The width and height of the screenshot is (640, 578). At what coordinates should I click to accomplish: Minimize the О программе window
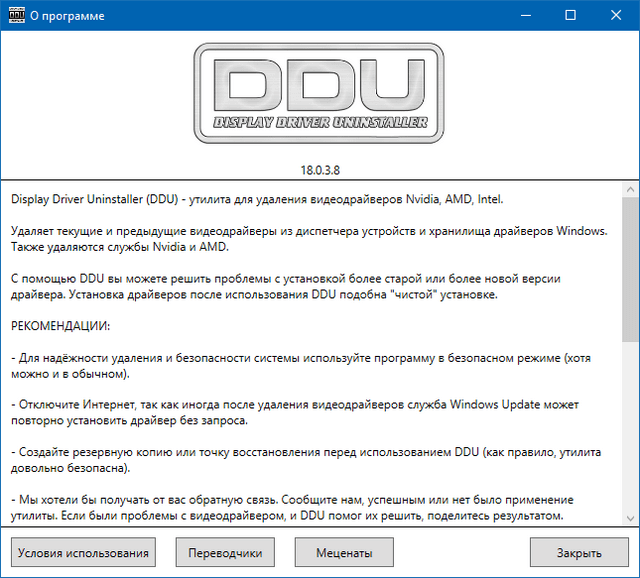526,16
